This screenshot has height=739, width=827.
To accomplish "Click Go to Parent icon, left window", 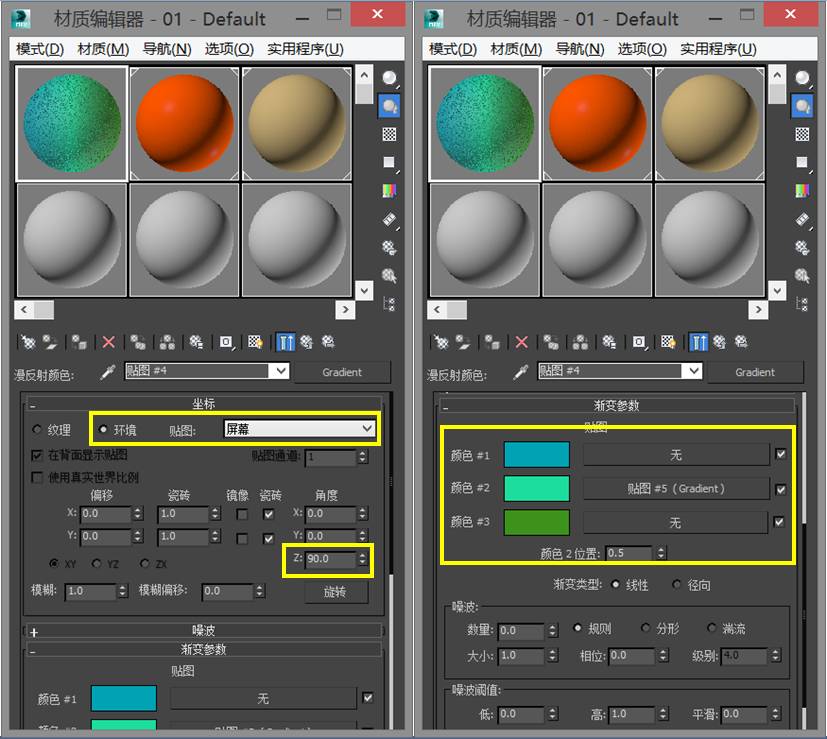I will point(306,342).
